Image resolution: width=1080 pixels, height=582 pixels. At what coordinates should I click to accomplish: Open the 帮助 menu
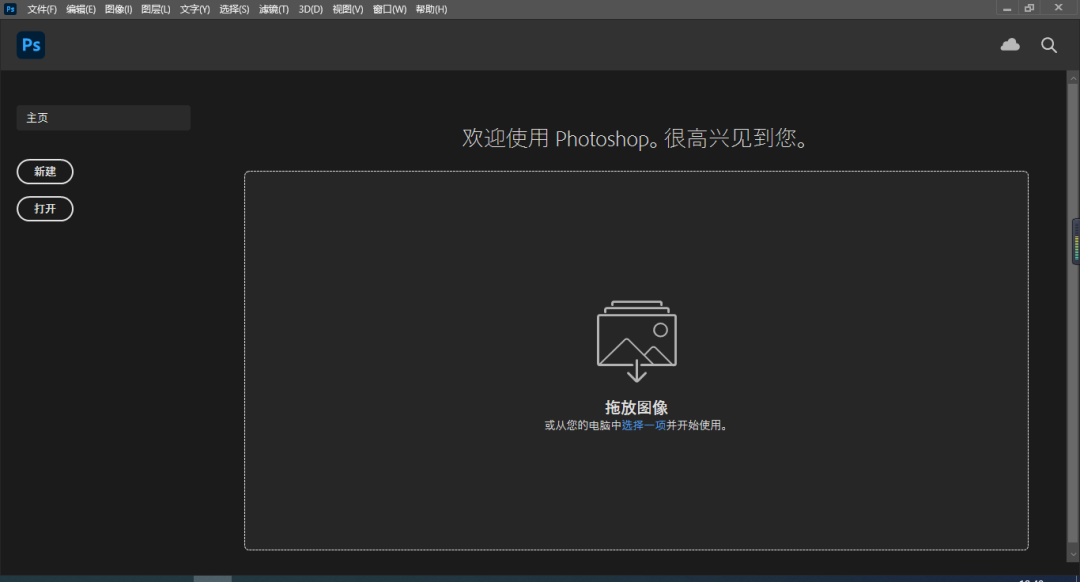[430, 8]
